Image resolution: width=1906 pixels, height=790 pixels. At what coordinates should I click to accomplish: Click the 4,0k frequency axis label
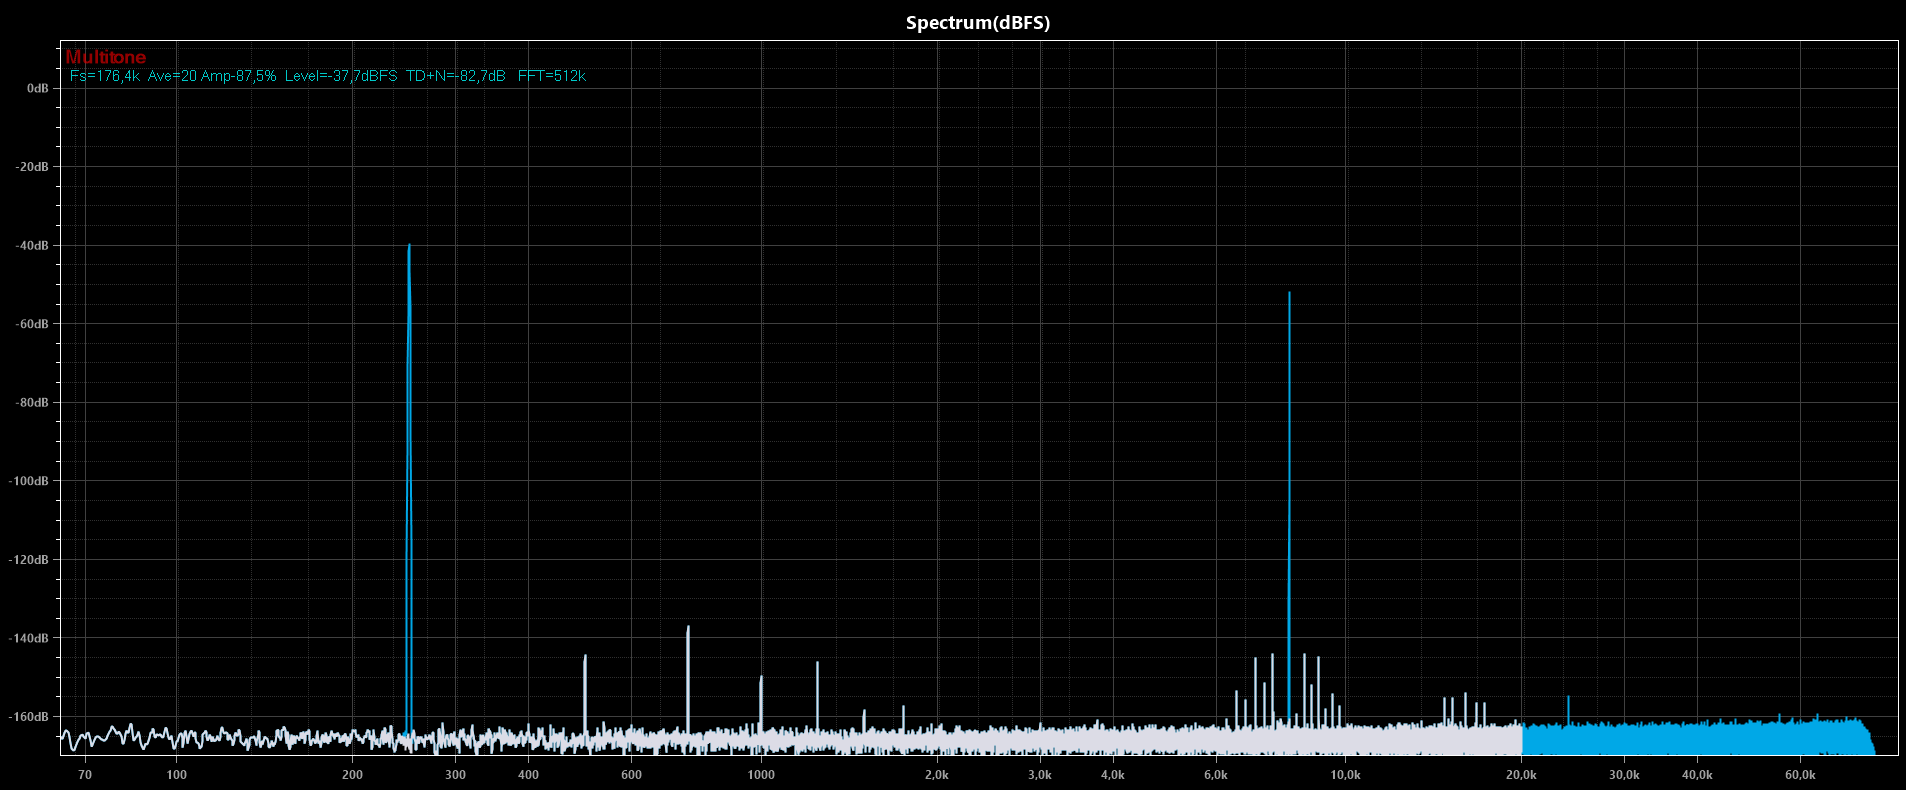pos(1113,774)
